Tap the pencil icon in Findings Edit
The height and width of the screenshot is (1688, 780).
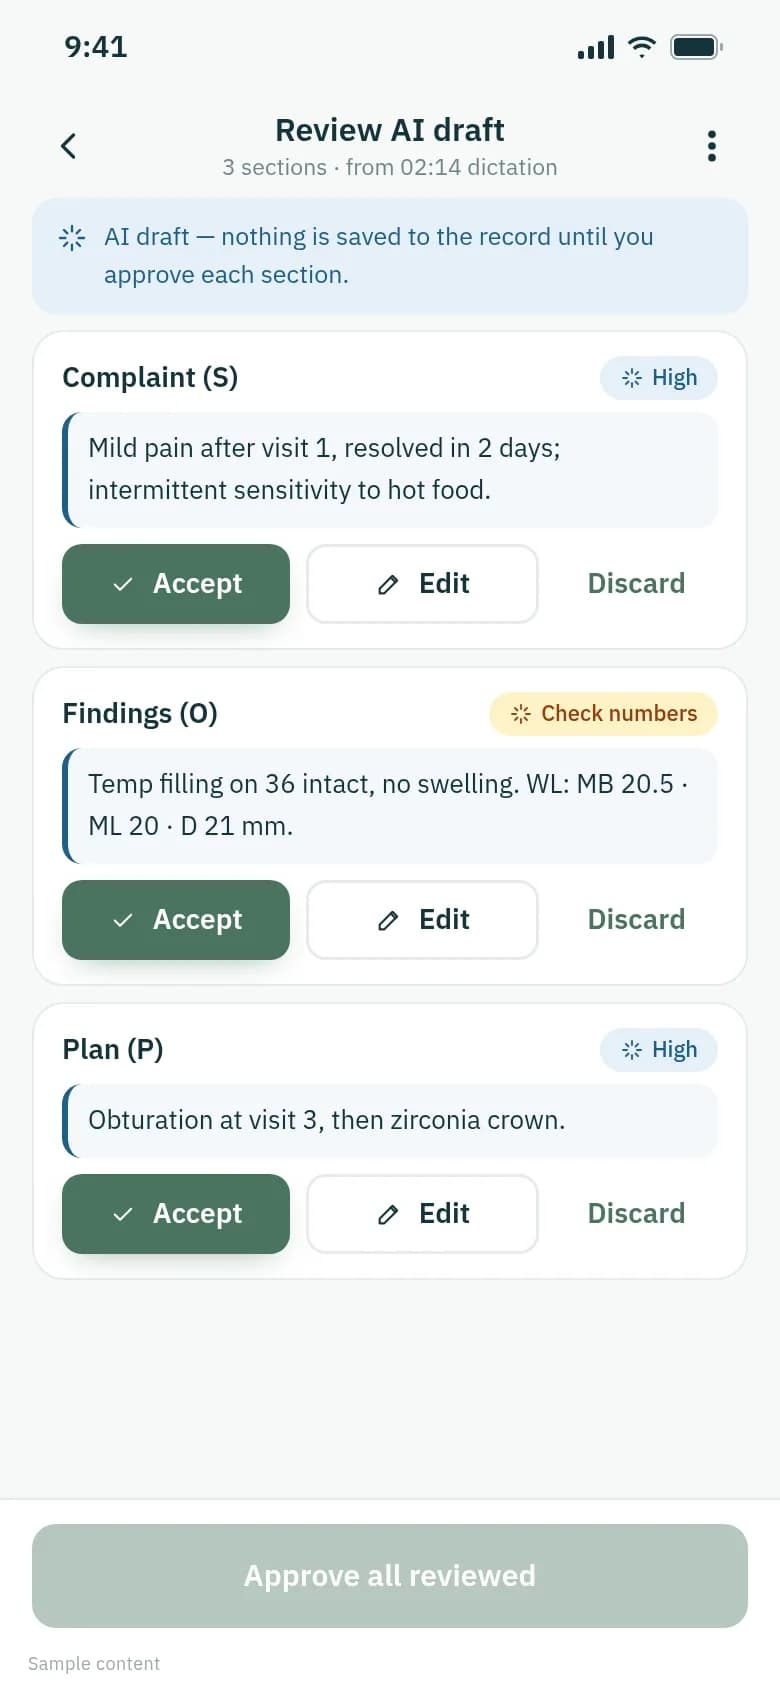388,920
